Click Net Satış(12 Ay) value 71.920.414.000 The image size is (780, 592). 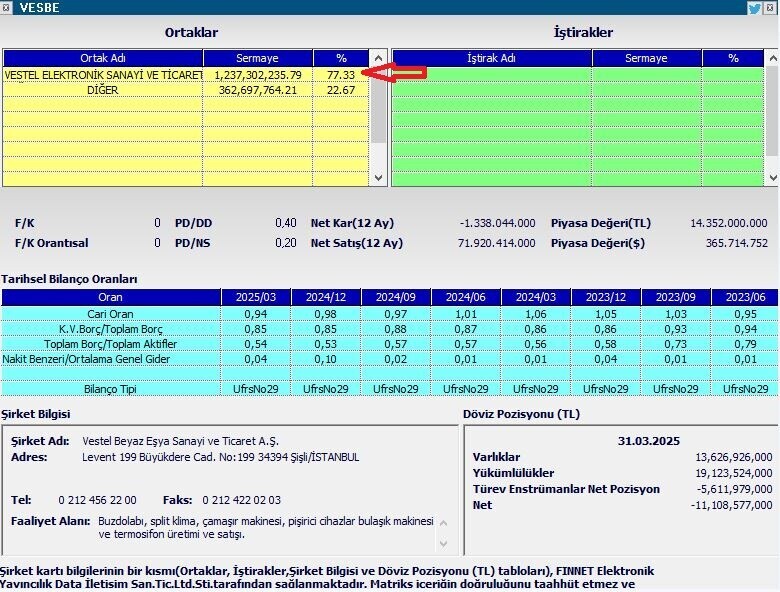point(496,243)
